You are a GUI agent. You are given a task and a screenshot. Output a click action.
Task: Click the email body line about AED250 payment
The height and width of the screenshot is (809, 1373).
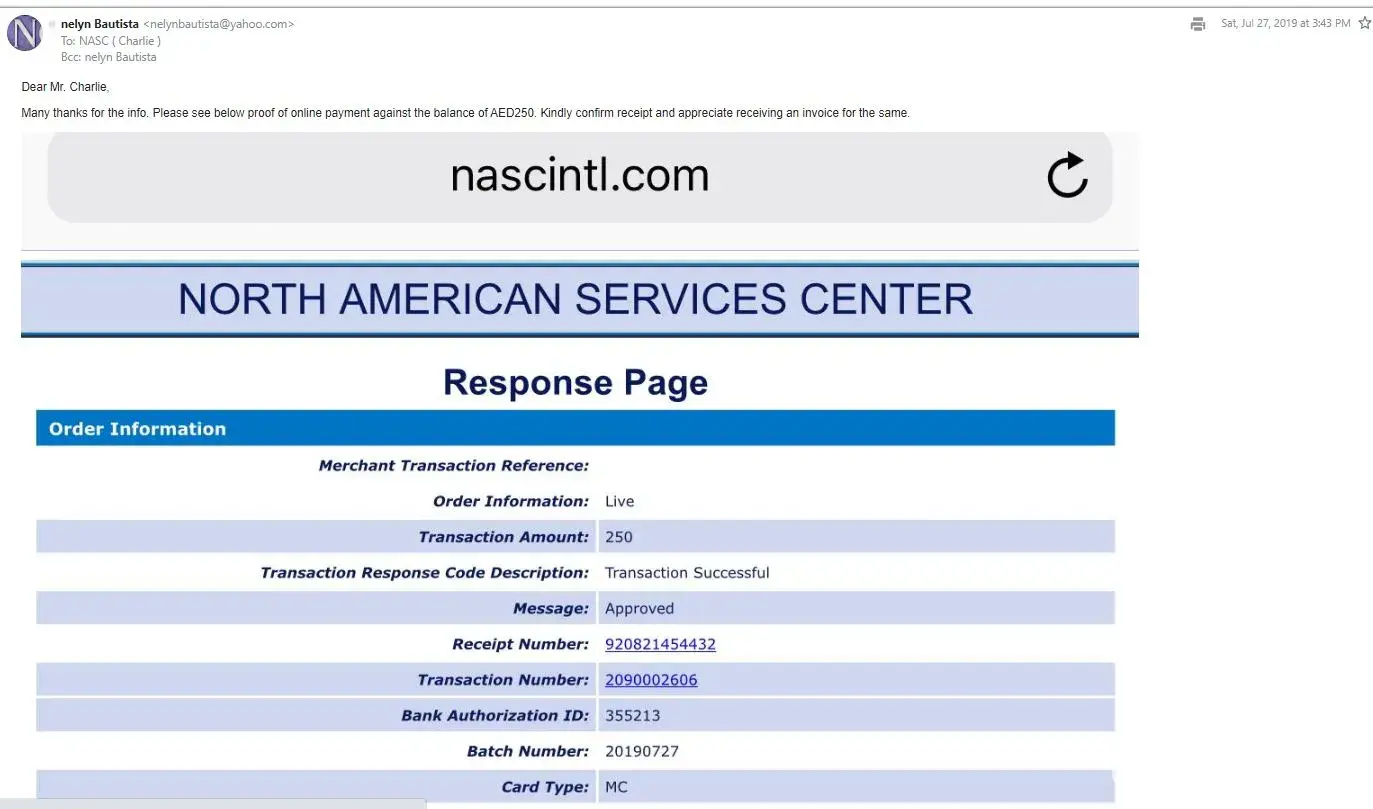(x=466, y=113)
